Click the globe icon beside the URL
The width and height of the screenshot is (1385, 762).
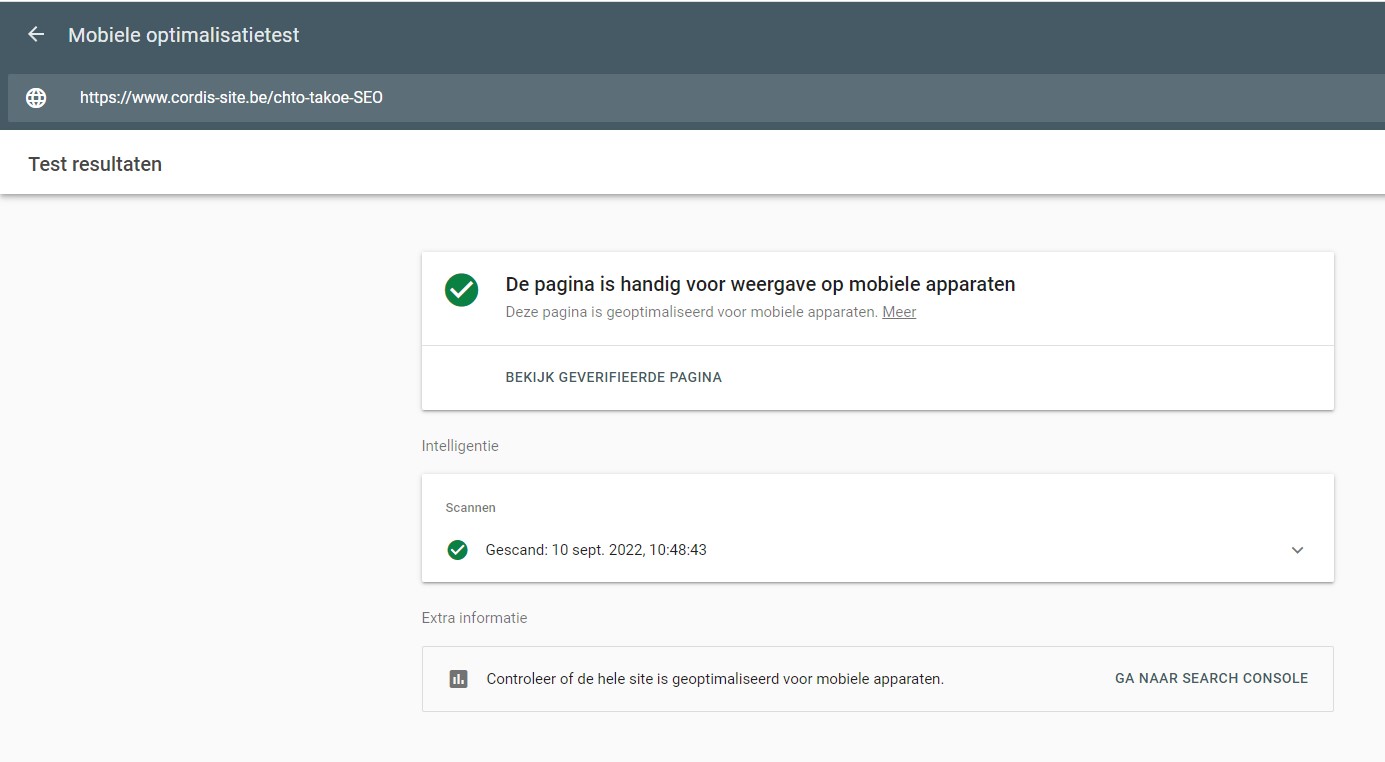[x=36, y=98]
